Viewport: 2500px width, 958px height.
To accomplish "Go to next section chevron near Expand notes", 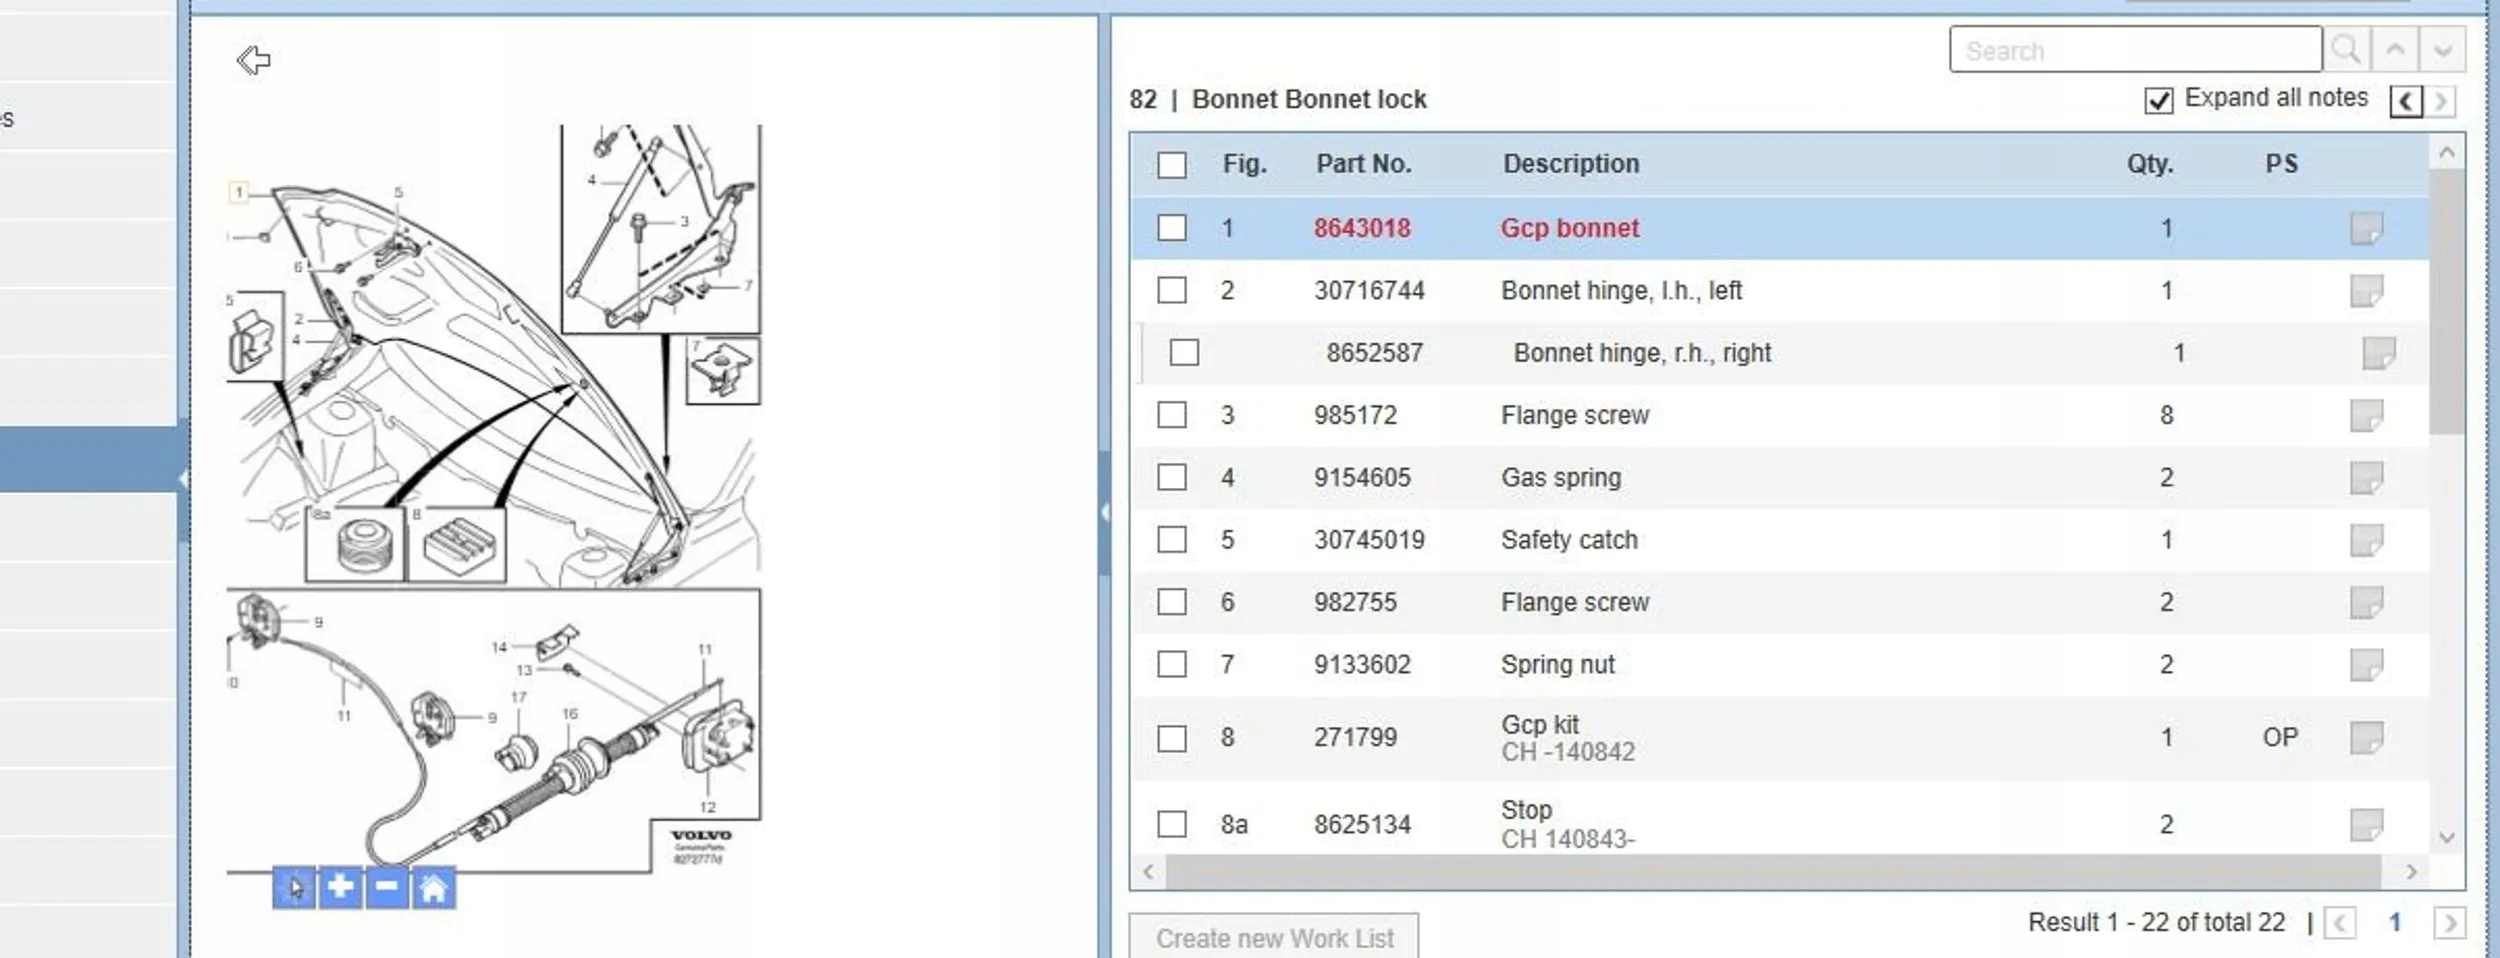I will pos(2441,101).
